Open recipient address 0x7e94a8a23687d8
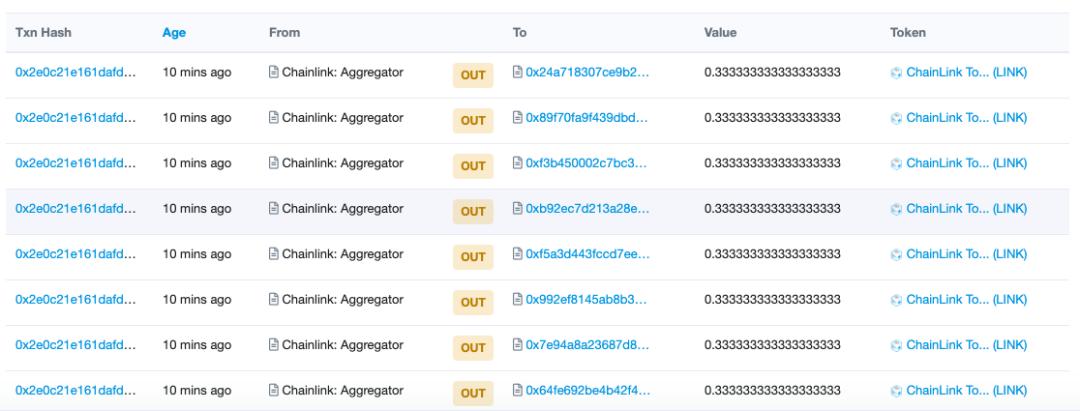 tap(588, 344)
